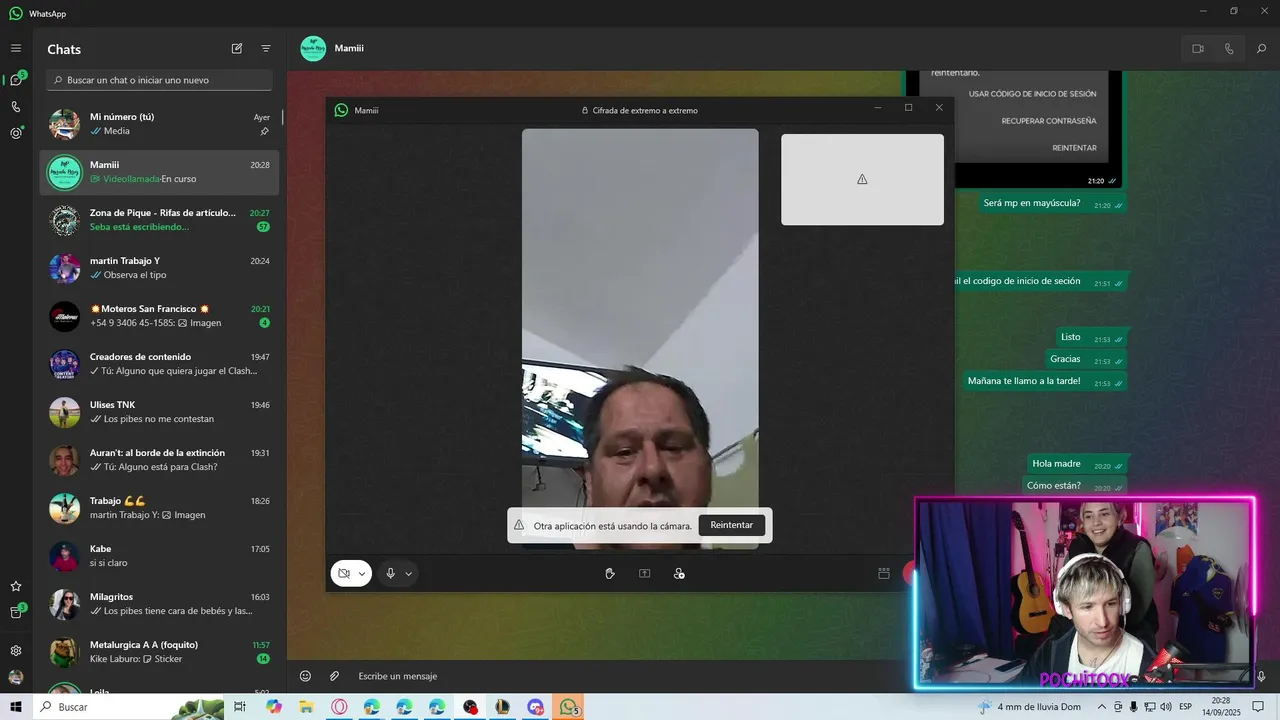This screenshot has width=1280, height=720.
Task: Open the chat filter menu
Action: (266, 48)
